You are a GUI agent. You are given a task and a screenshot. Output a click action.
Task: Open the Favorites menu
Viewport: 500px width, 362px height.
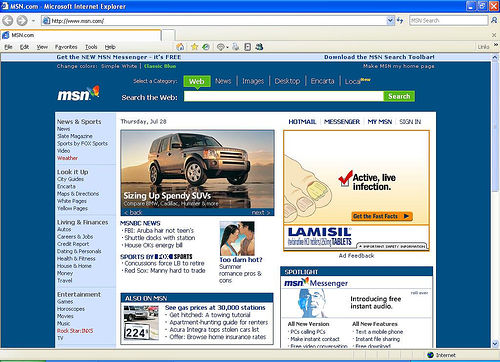point(66,47)
